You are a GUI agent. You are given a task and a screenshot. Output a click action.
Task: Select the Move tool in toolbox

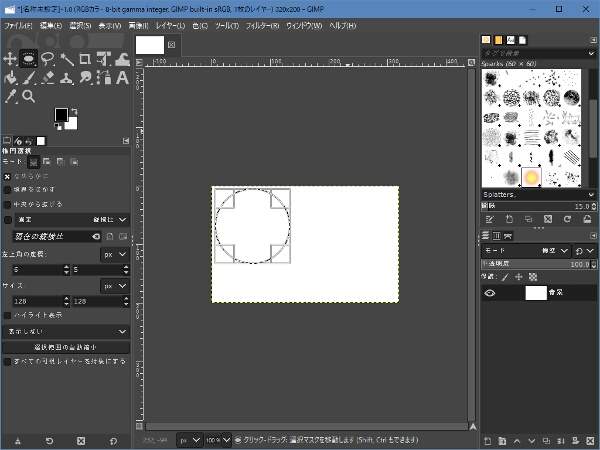point(11,59)
